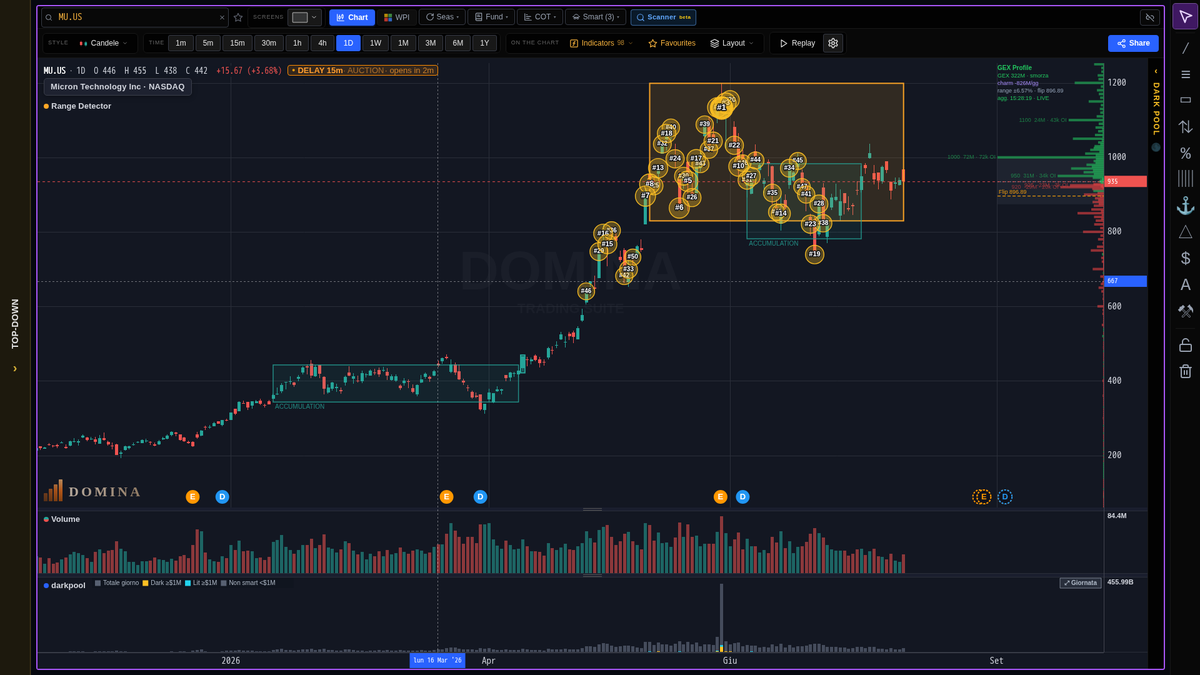The height and width of the screenshot is (675, 1200).
Task: Select the dollar sign tool
Action: pos(1185,258)
